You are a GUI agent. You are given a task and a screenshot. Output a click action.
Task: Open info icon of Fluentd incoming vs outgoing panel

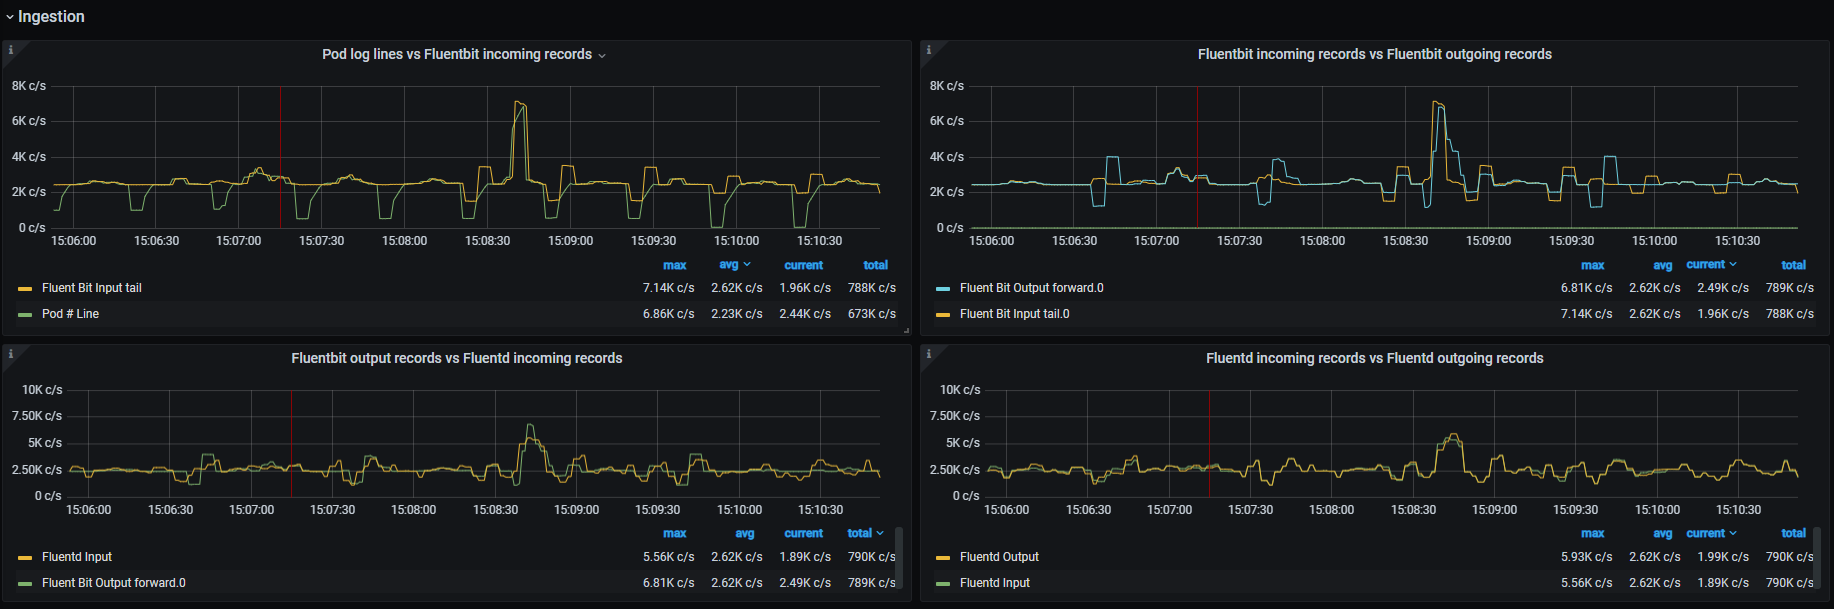(929, 354)
